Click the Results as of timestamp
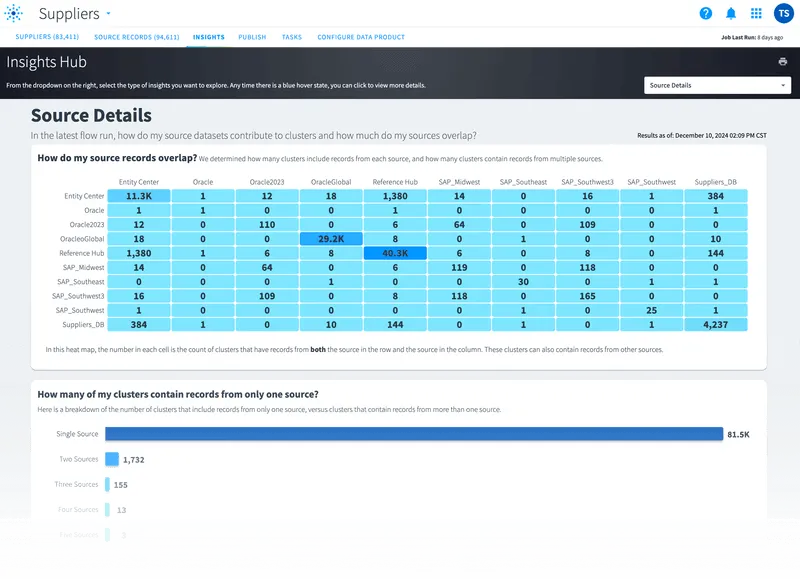This screenshot has height=579, width=800. (702, 136)
